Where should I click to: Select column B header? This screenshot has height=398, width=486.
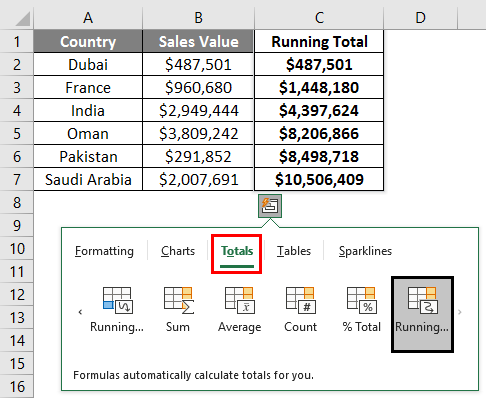[198, 18]
